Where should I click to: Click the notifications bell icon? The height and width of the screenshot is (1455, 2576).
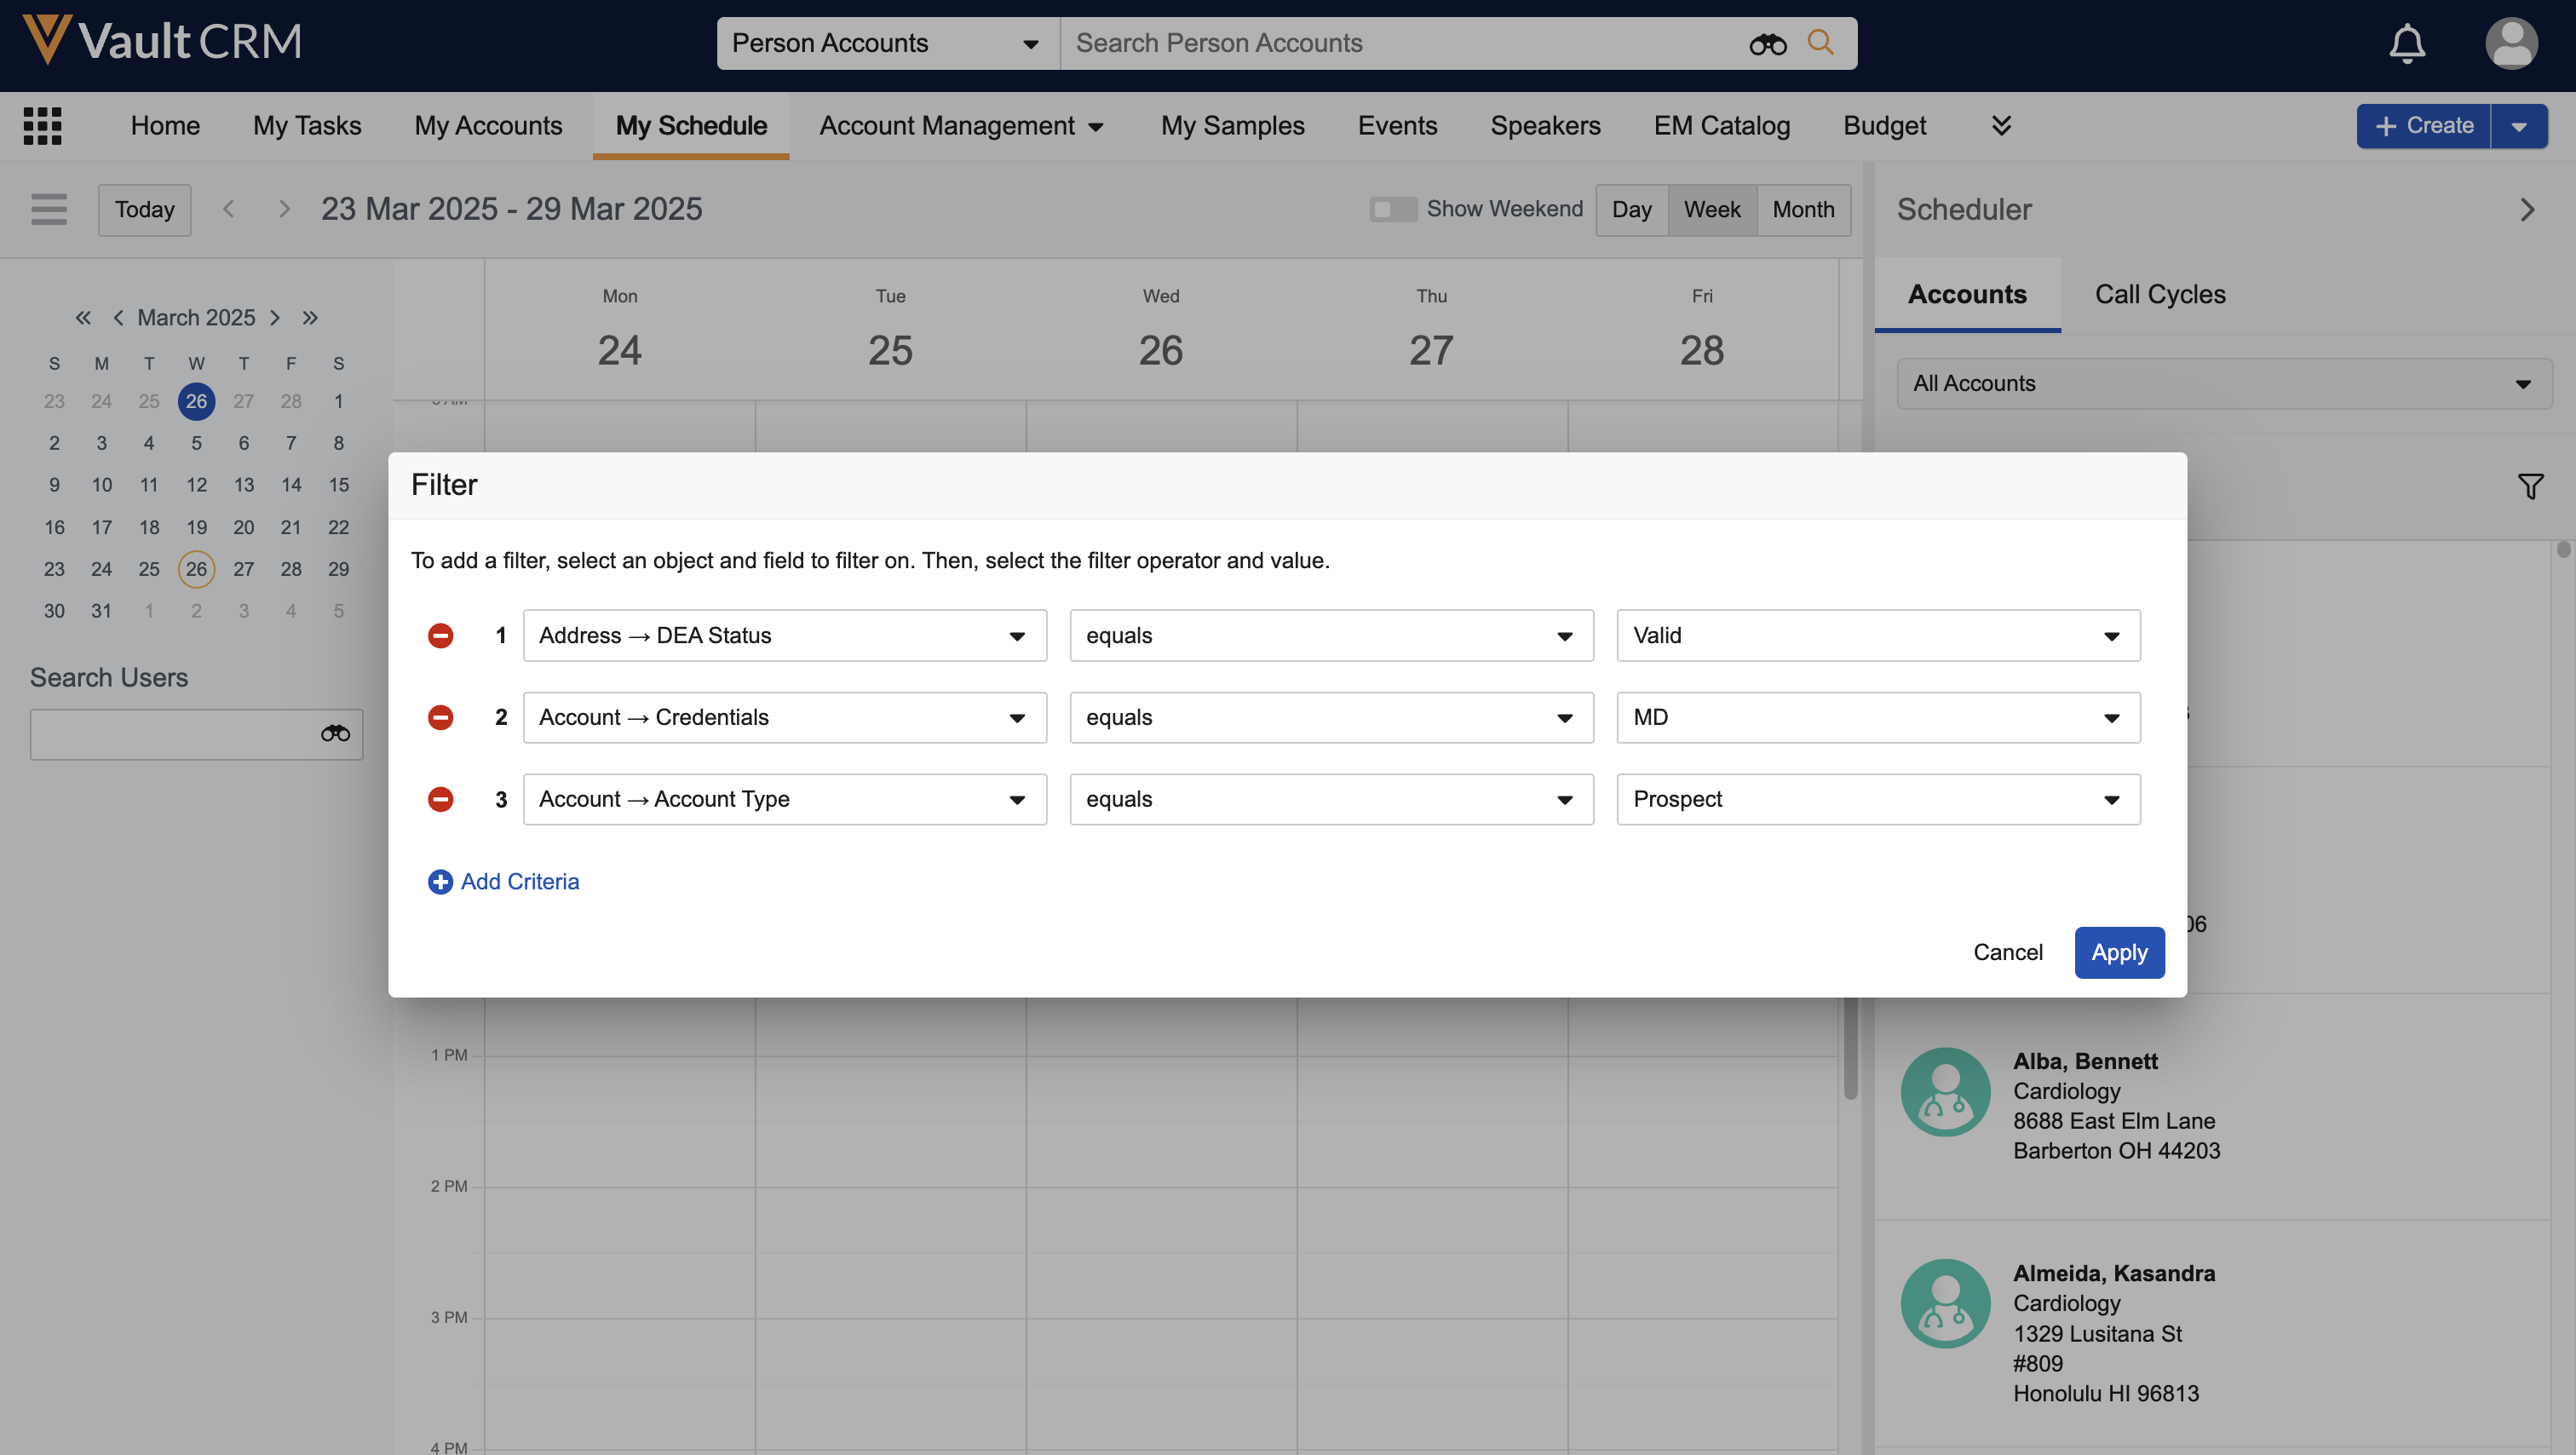point(2407,44)
